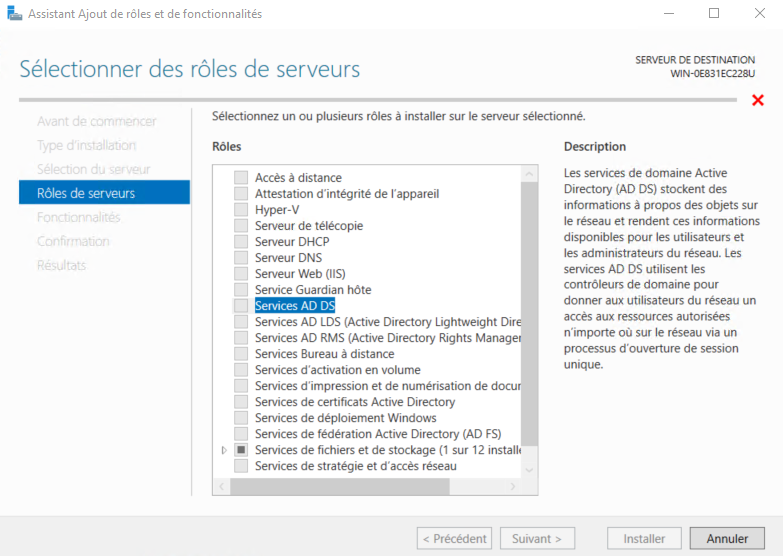Click the roles list scroll-down arrow

529,470
